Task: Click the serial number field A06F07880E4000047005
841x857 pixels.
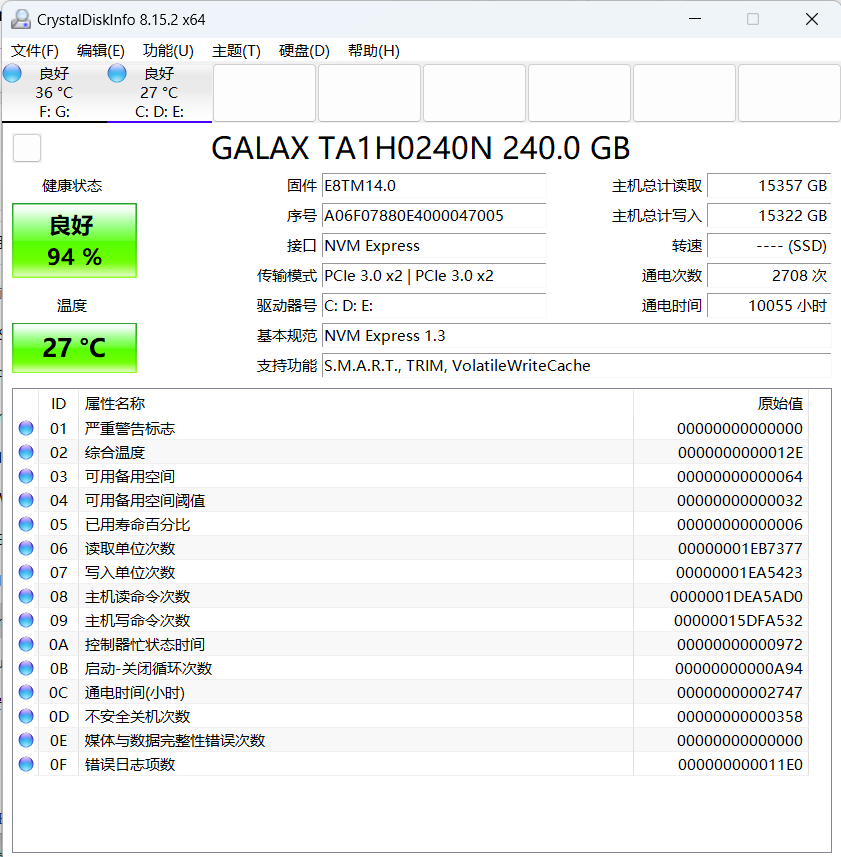Action: (x=434, y=216)
